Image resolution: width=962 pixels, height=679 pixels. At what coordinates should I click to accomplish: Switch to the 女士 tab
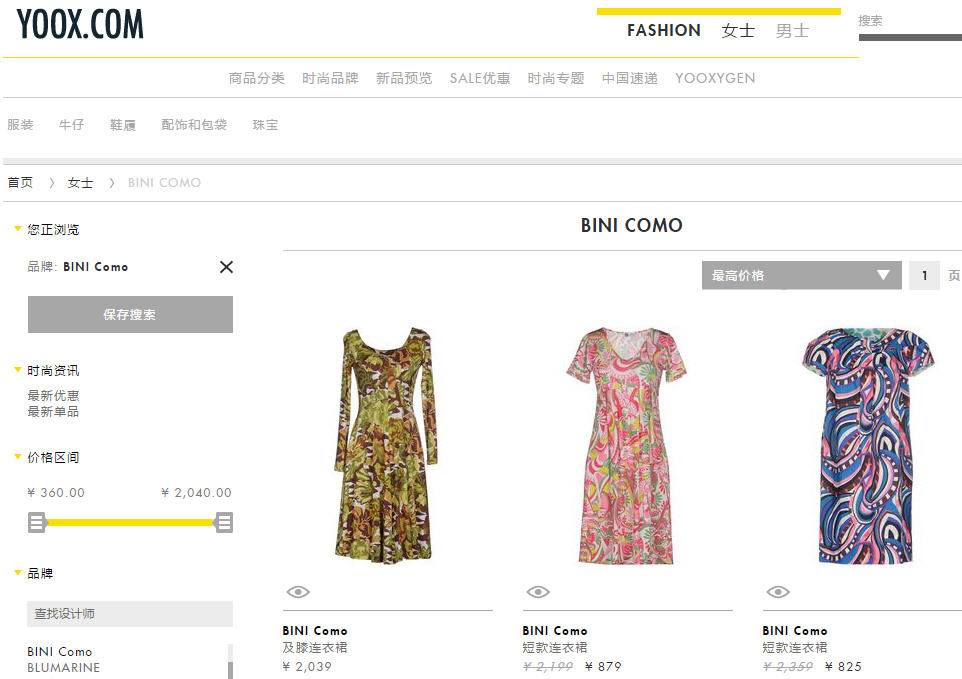coord(738,31)
